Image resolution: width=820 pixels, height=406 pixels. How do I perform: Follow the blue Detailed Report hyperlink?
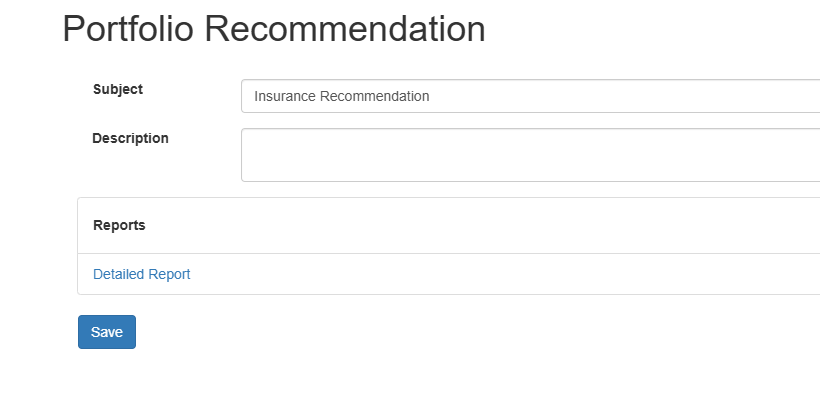point(141,274)
